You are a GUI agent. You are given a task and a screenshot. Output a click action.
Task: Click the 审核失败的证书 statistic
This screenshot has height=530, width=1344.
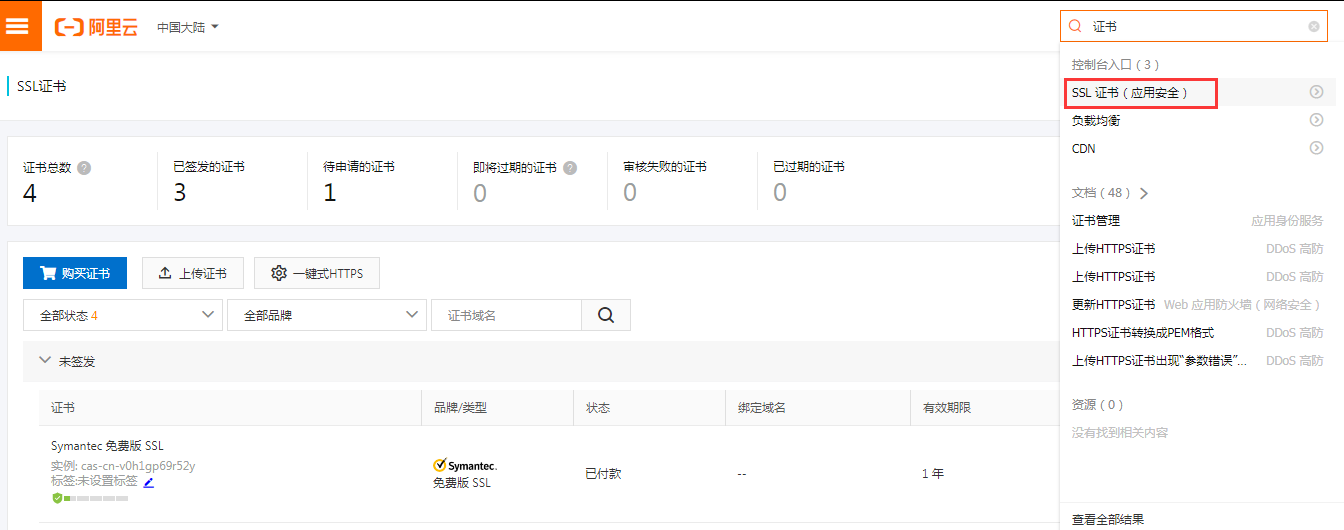[x=665, y=181]
